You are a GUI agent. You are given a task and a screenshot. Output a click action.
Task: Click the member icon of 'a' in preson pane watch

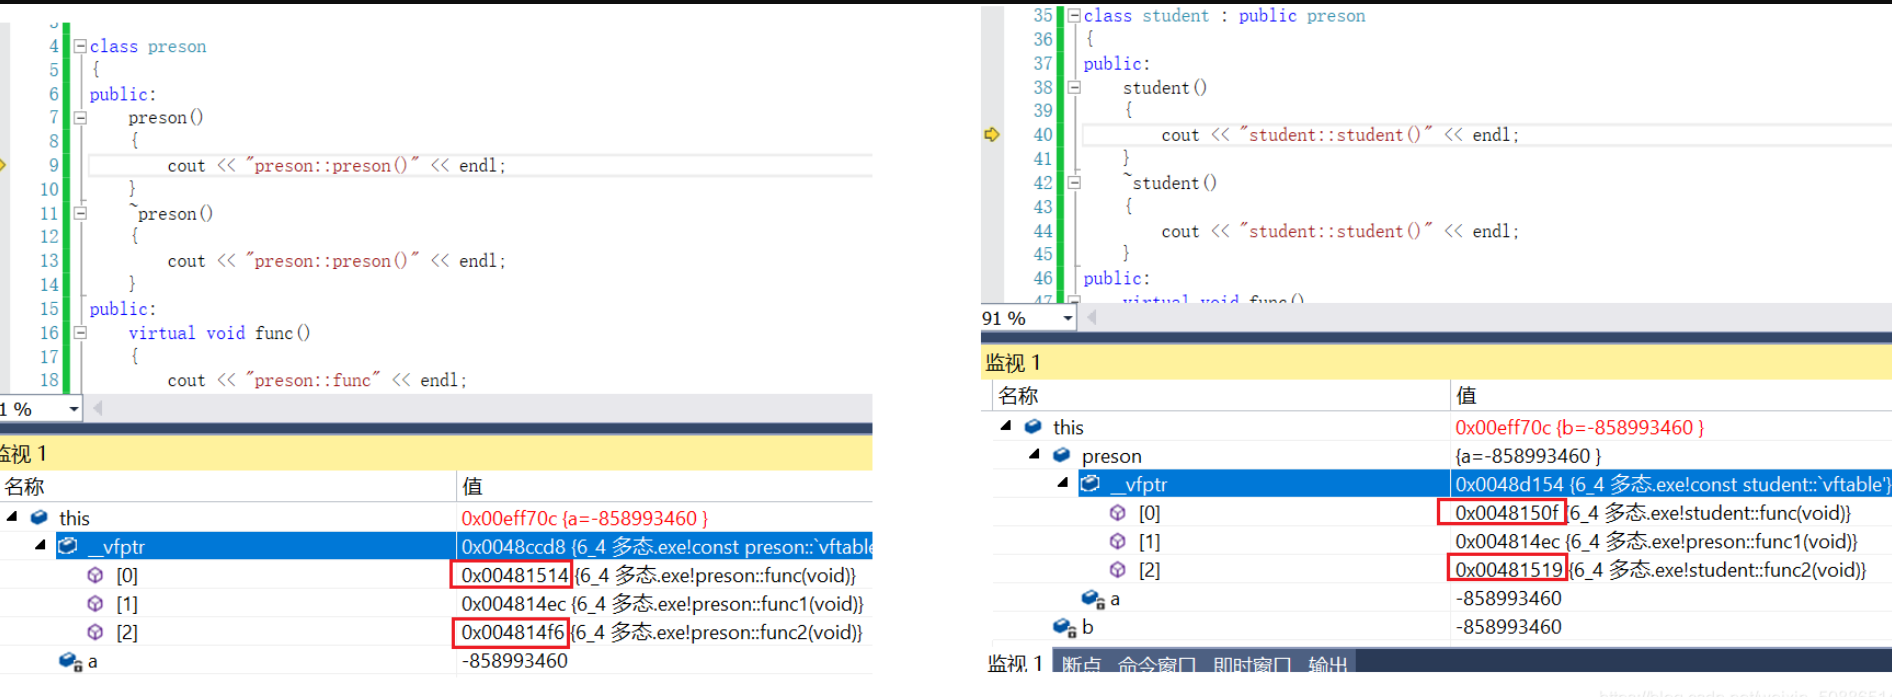tap(70, 661)
